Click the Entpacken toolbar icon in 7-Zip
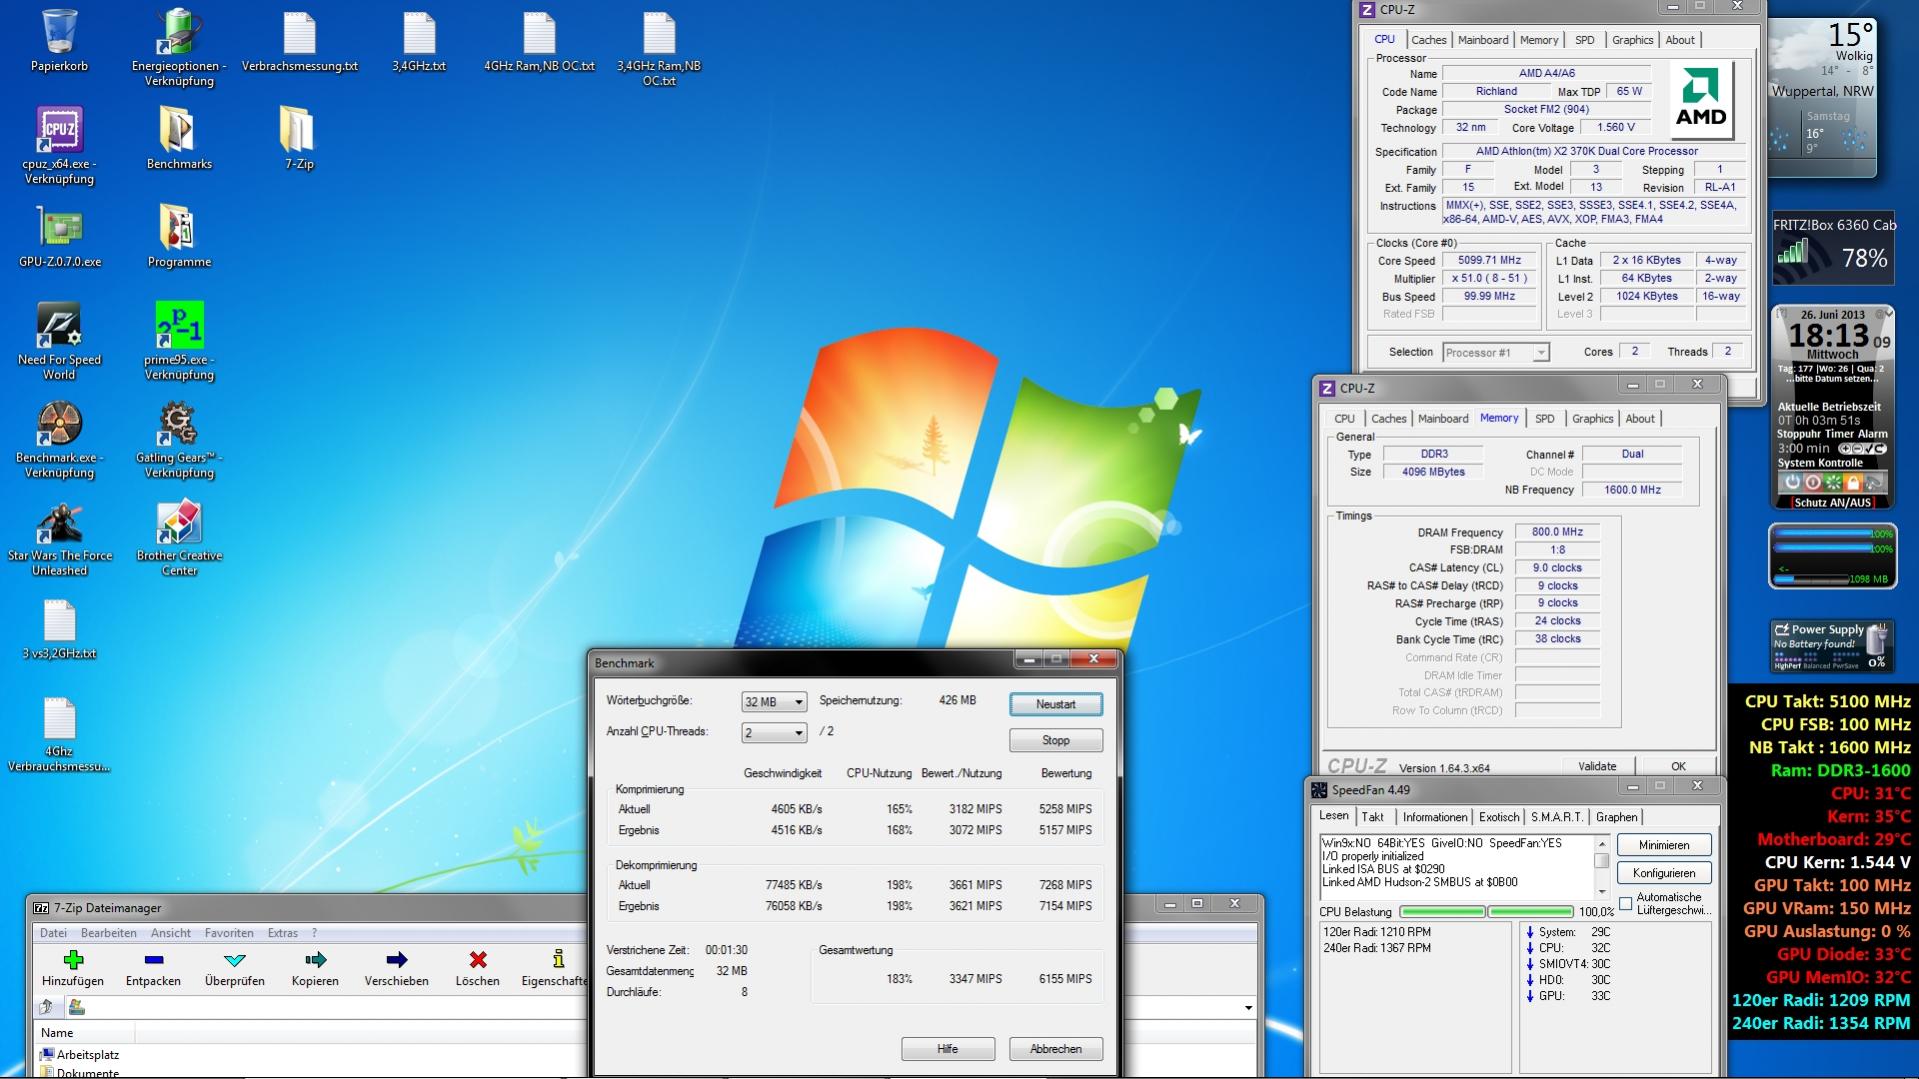 [x=153, y=960]
